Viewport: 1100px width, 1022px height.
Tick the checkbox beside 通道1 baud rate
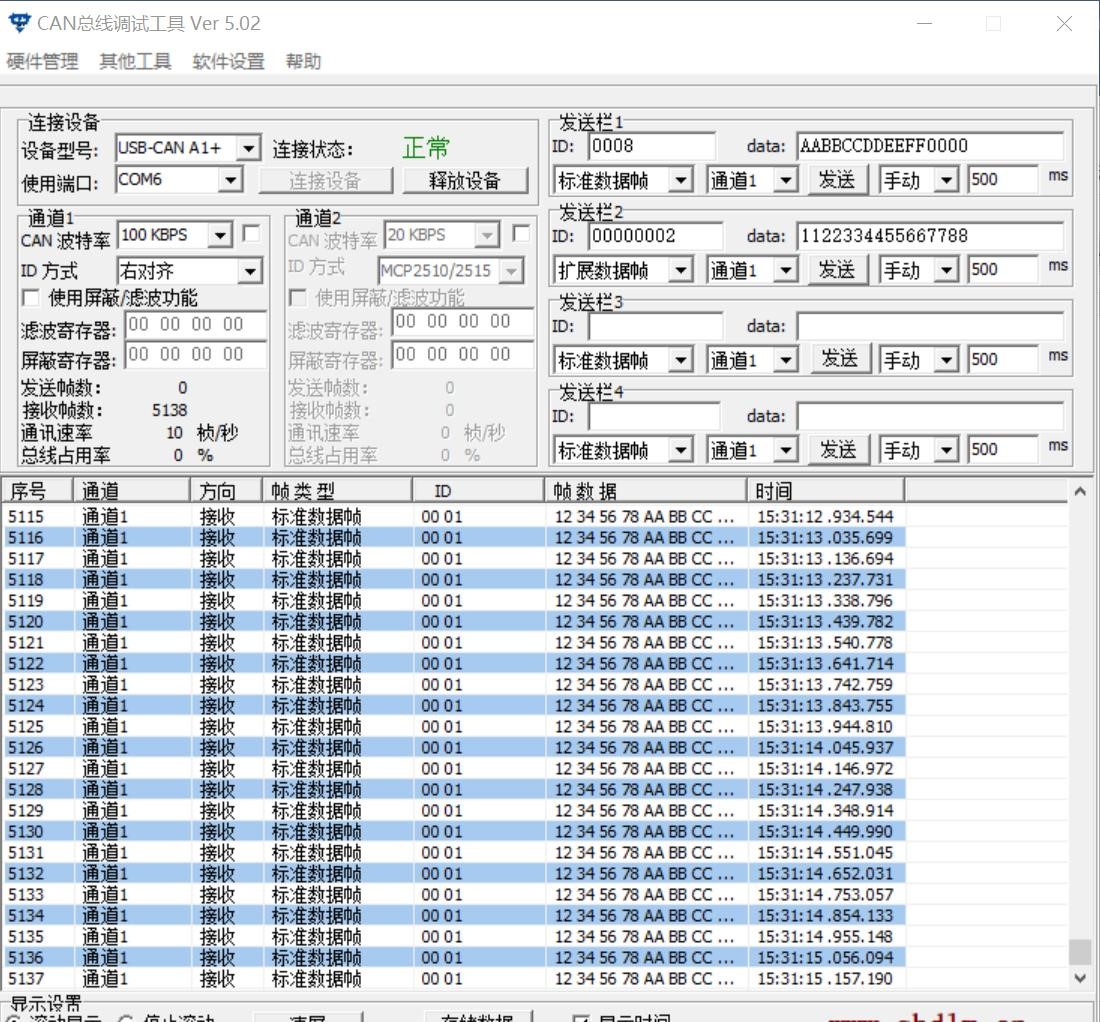[250, 234]
